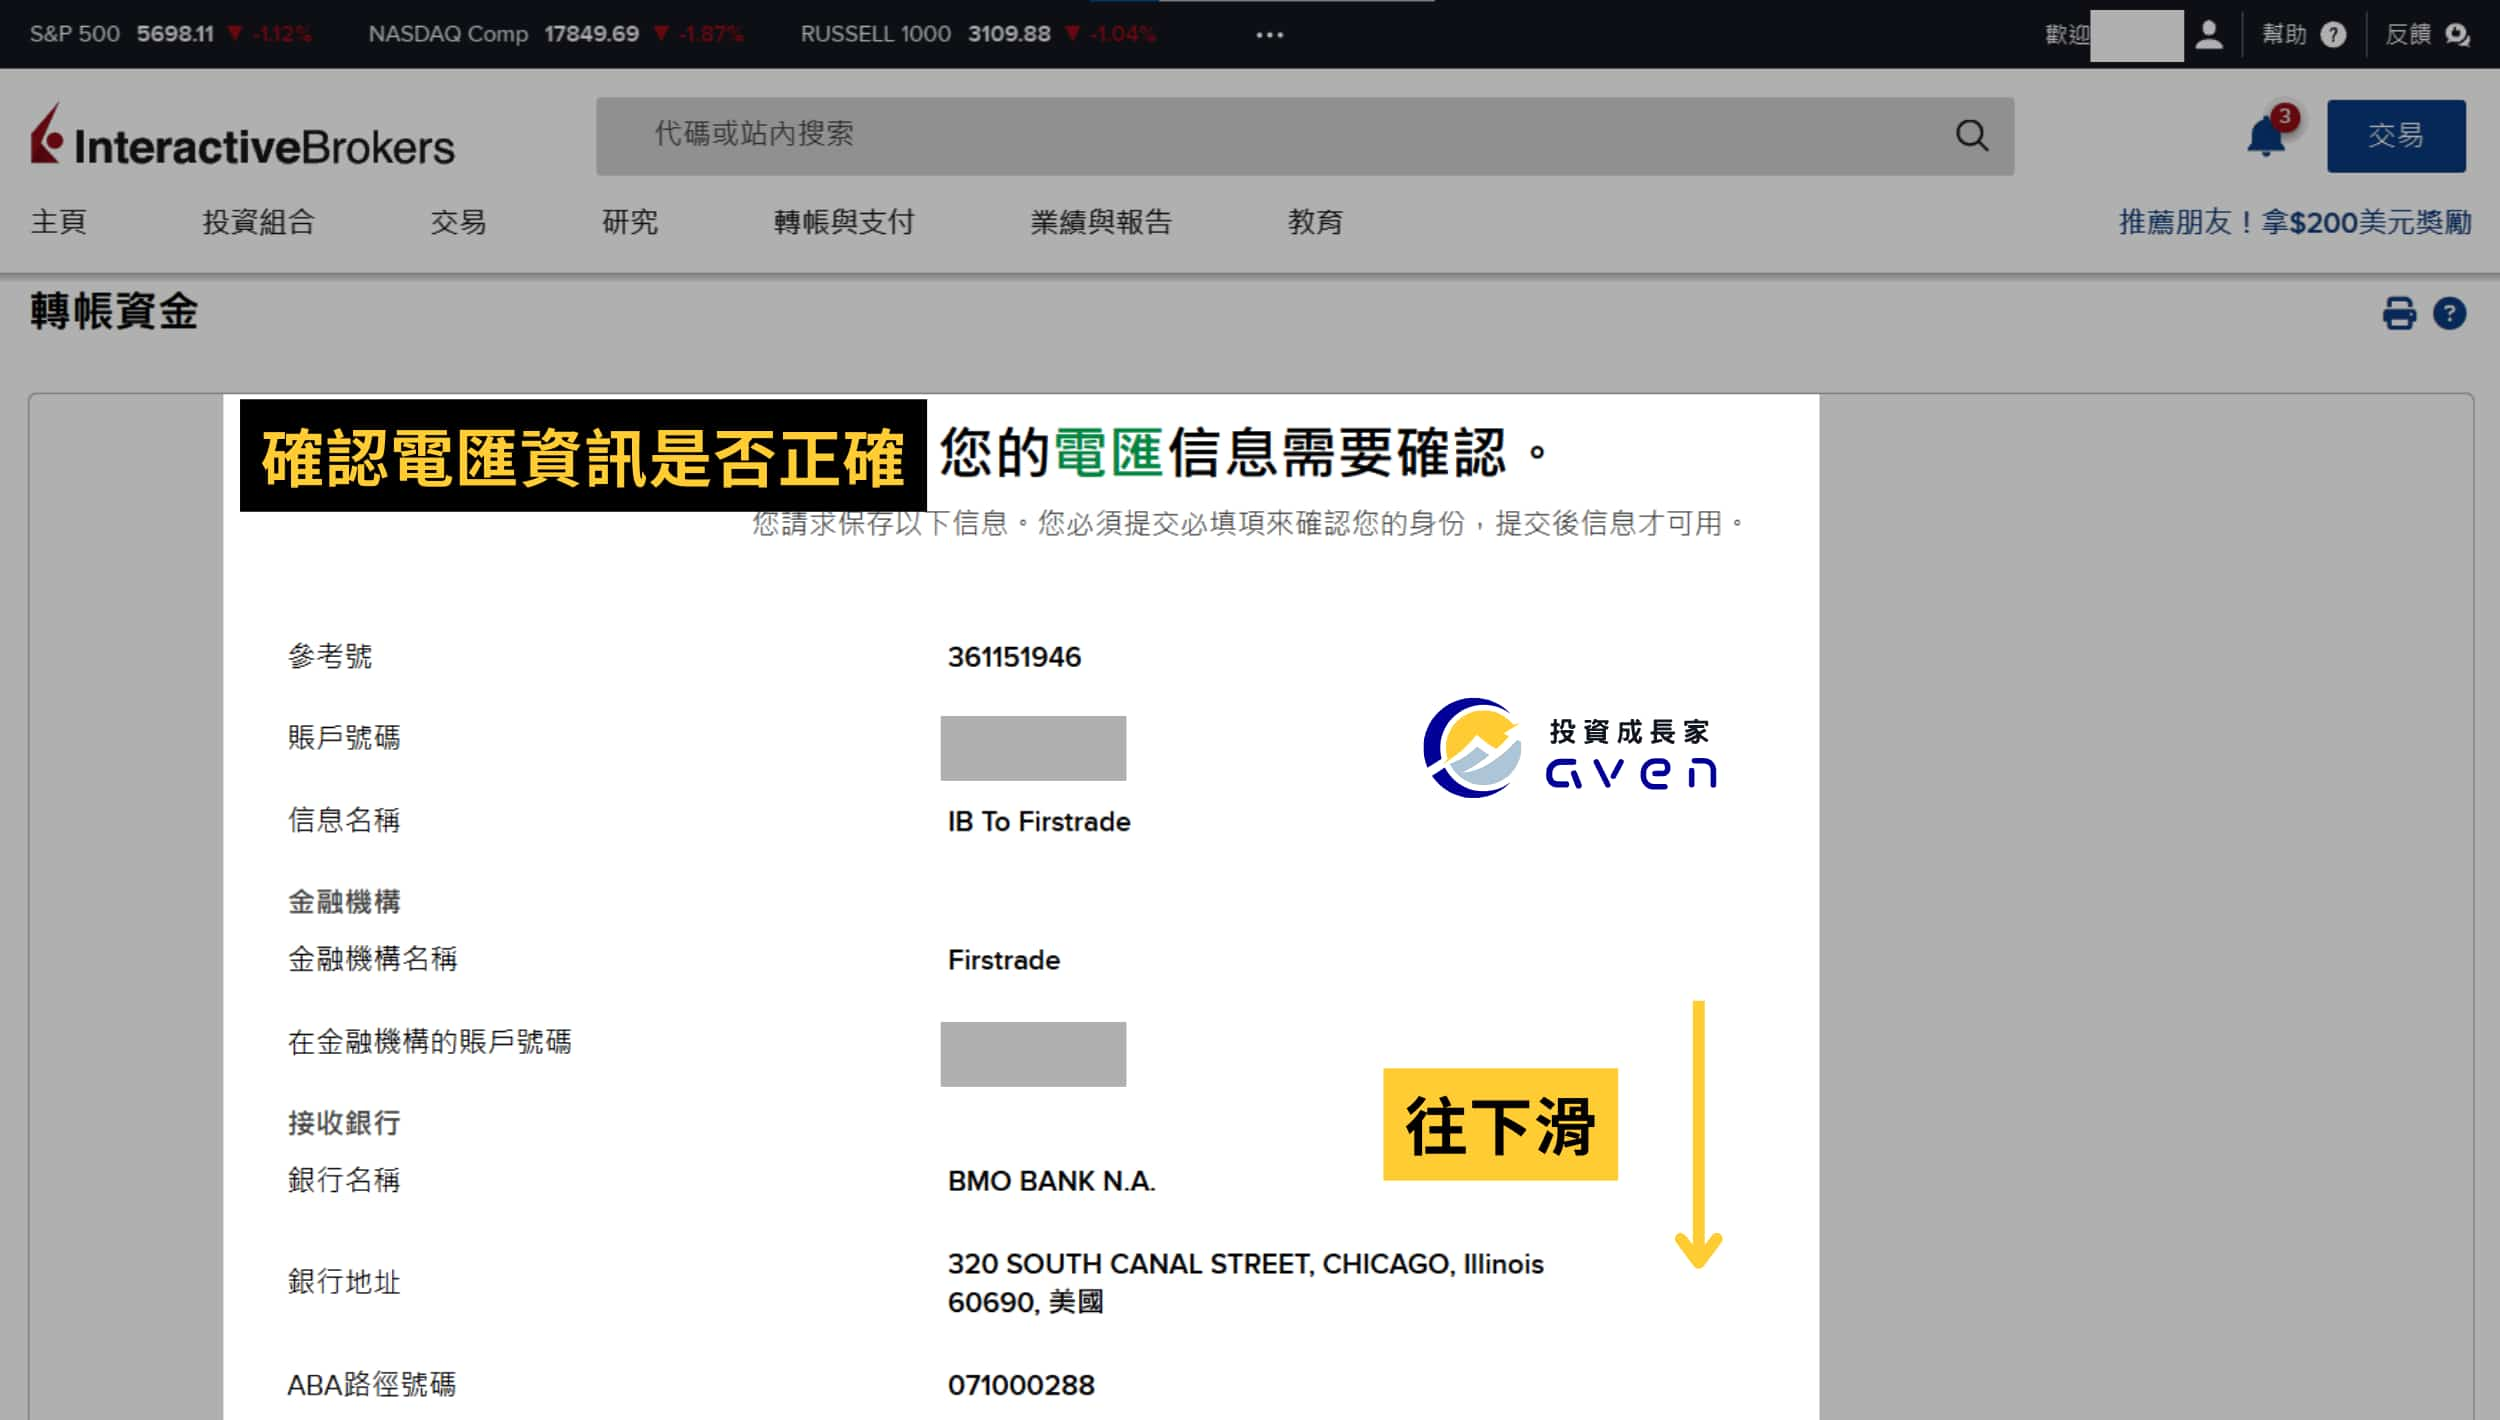Open the 轉帳與支付 menu
Image resolution: width=2500 pixels, height=1420 pixels.
pos(844,221)
